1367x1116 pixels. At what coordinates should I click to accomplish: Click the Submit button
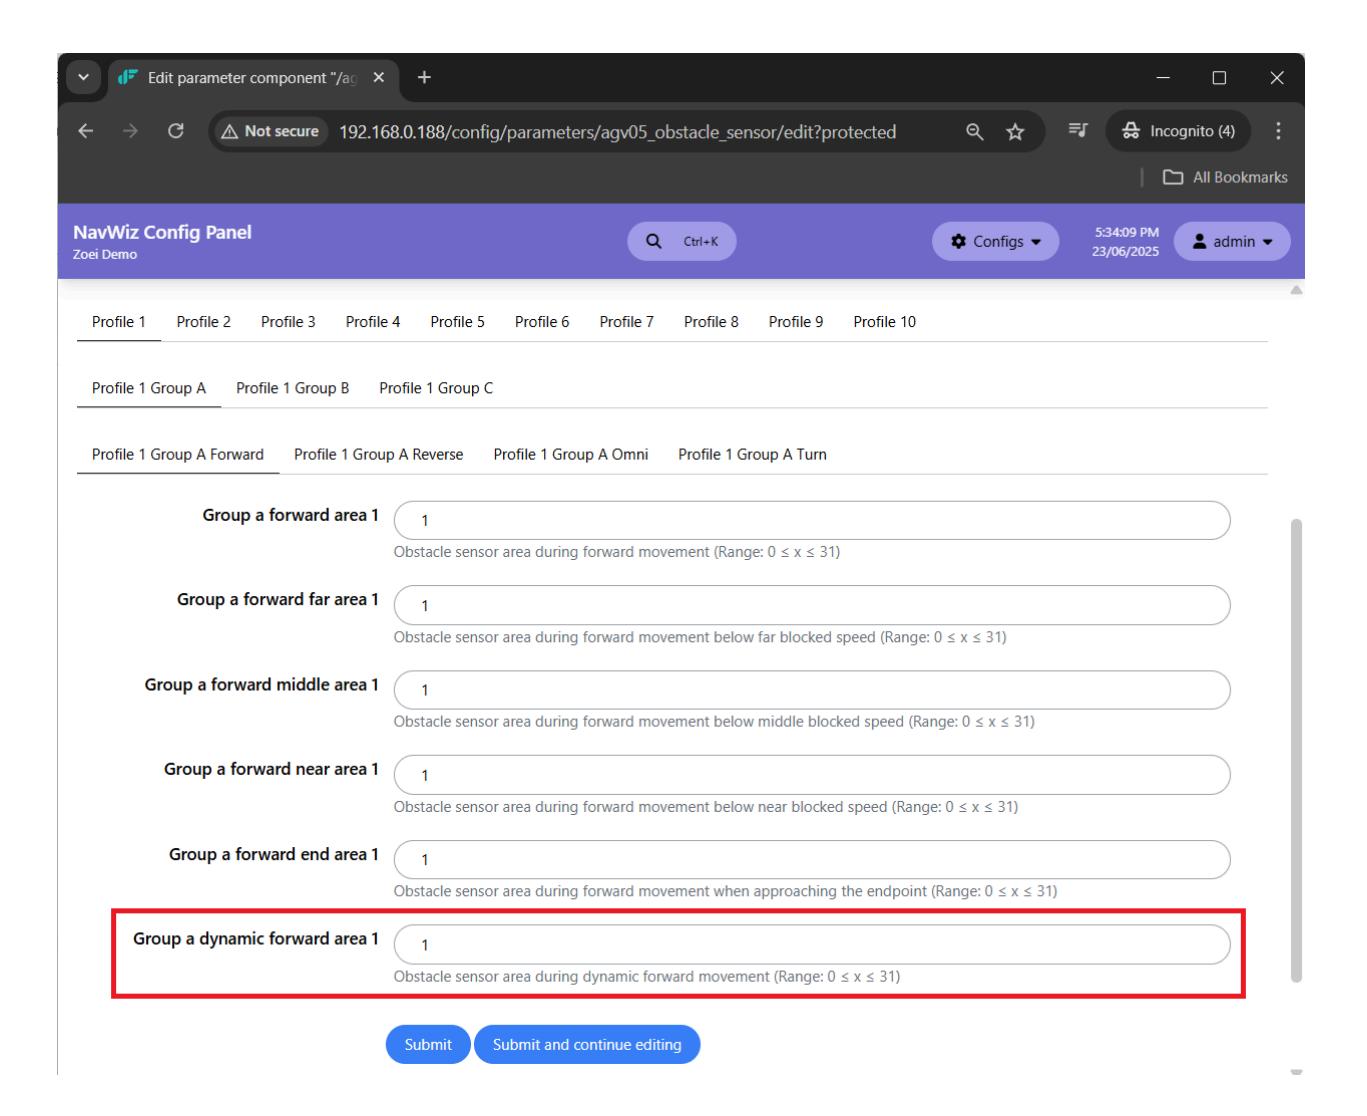point(428,1044)
